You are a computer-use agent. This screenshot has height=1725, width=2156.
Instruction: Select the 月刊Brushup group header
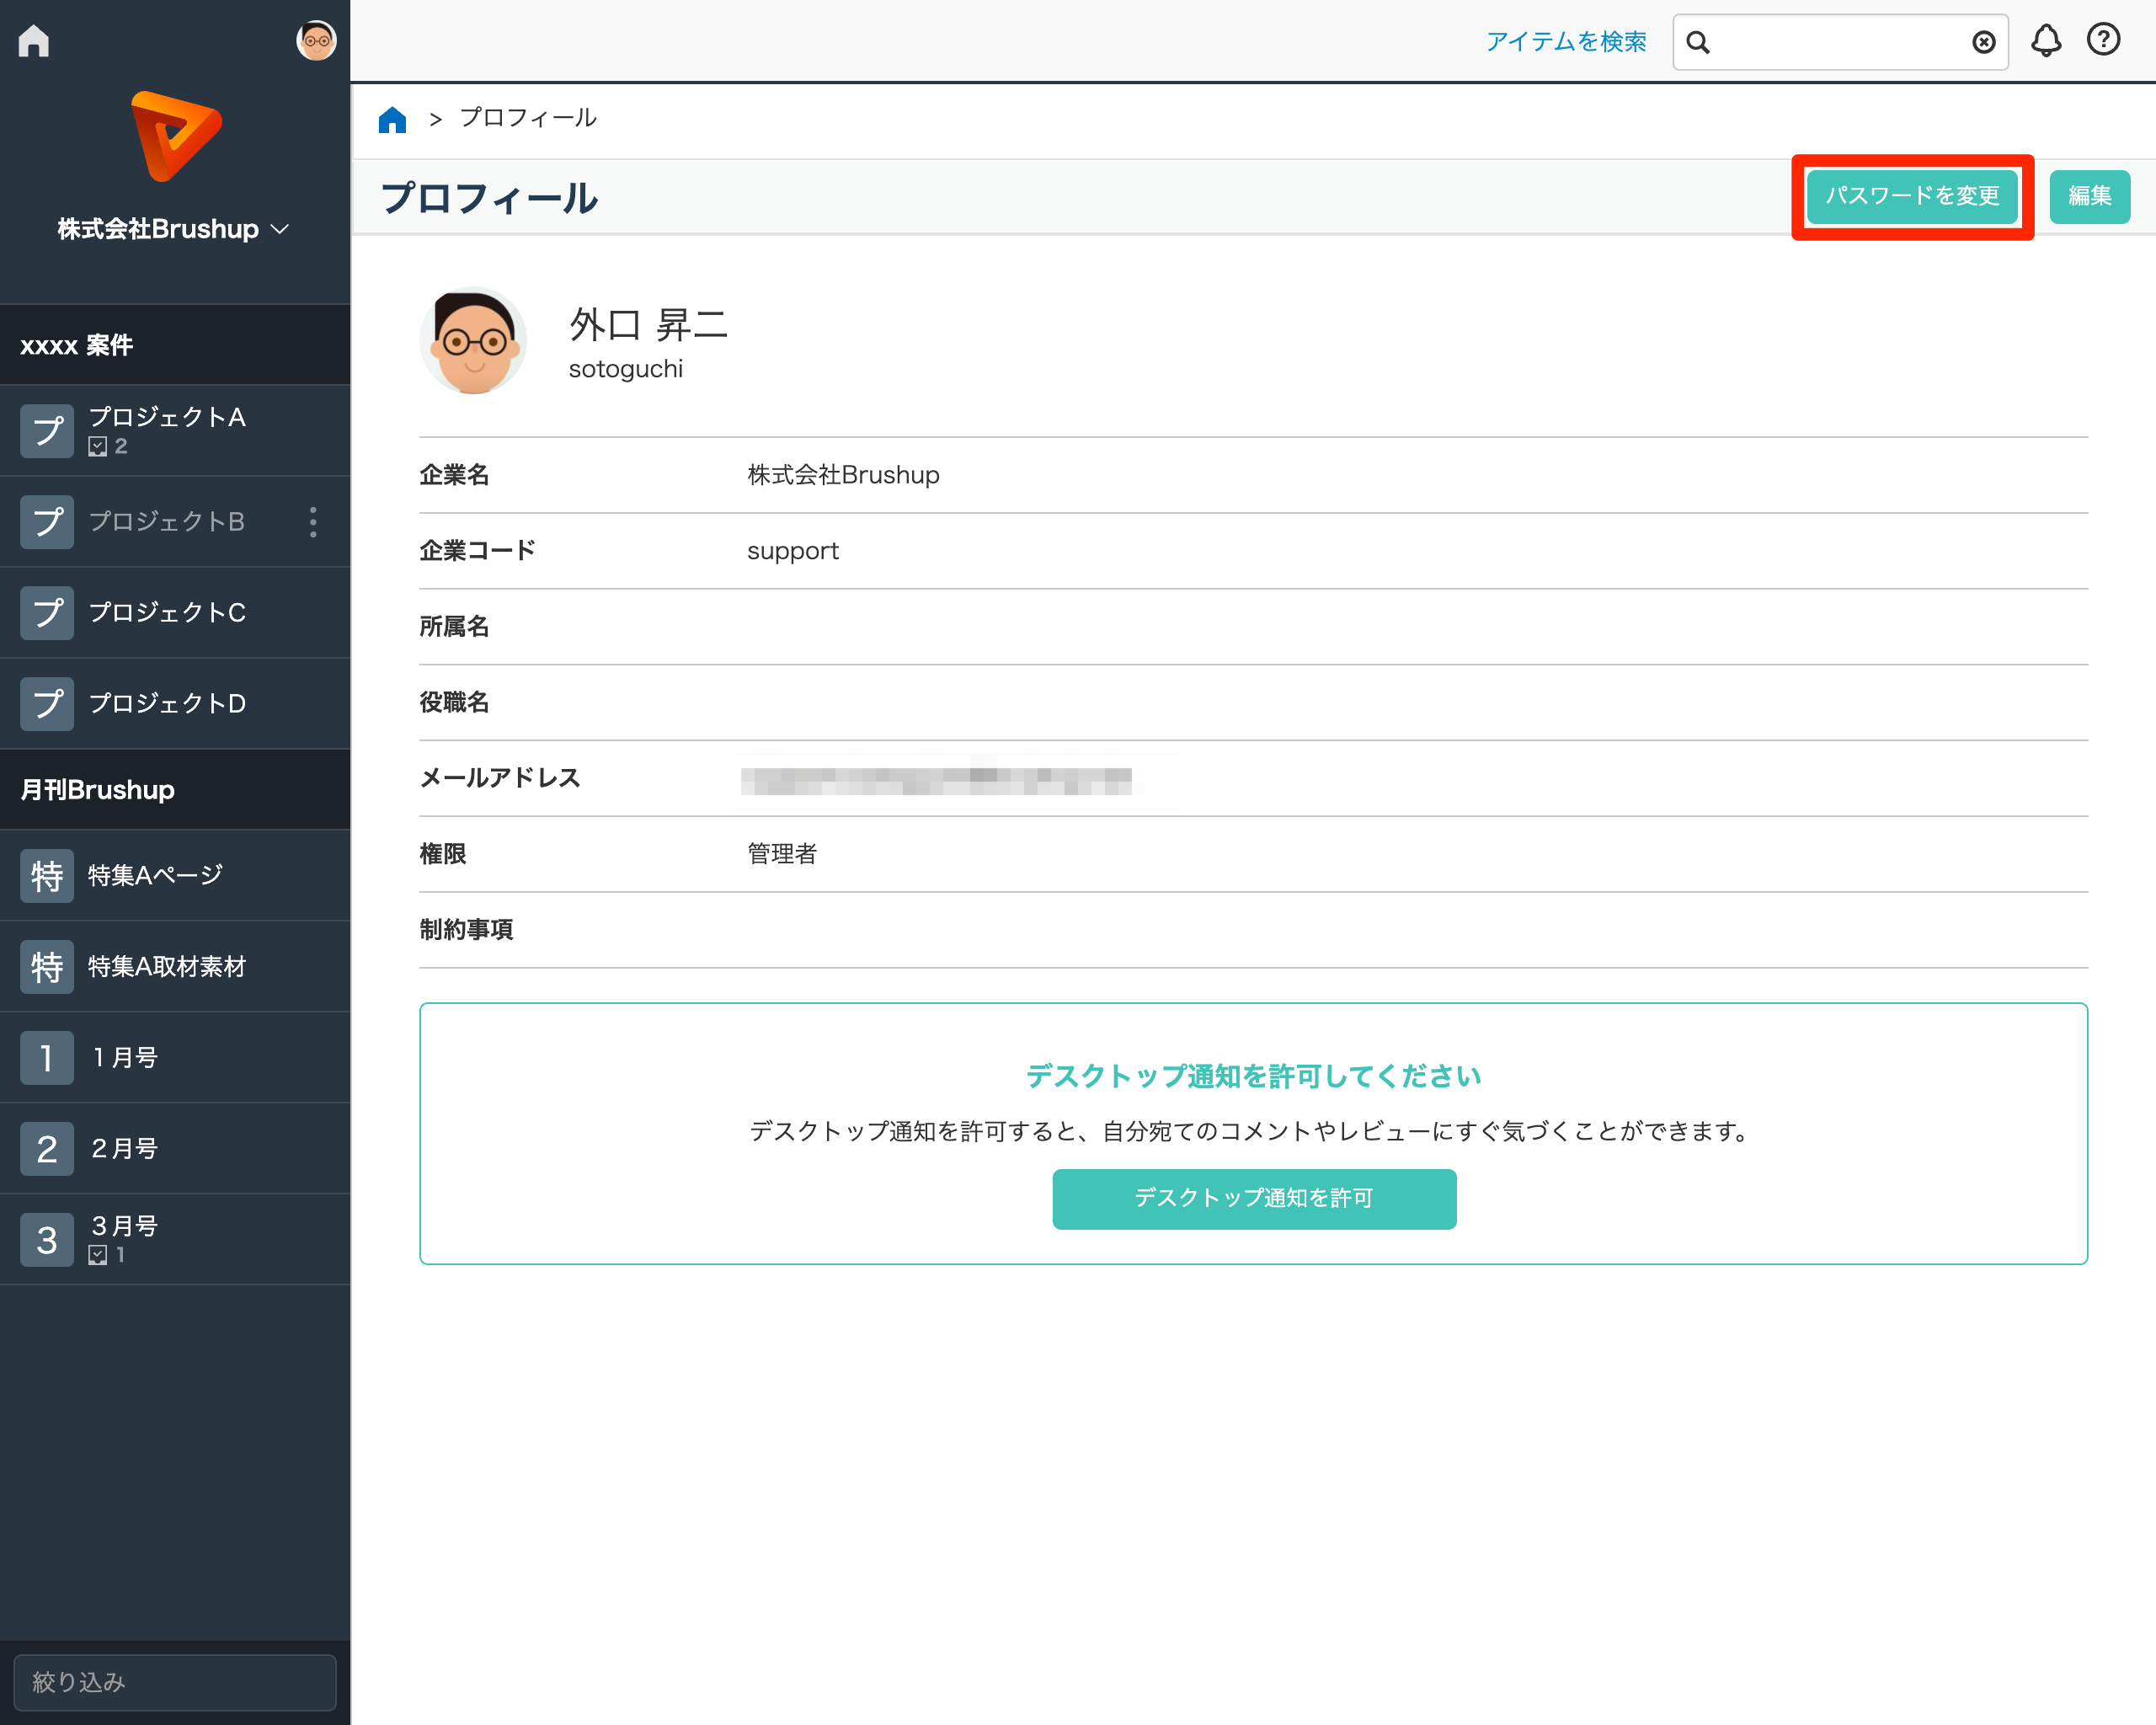(x=175, y=789)
